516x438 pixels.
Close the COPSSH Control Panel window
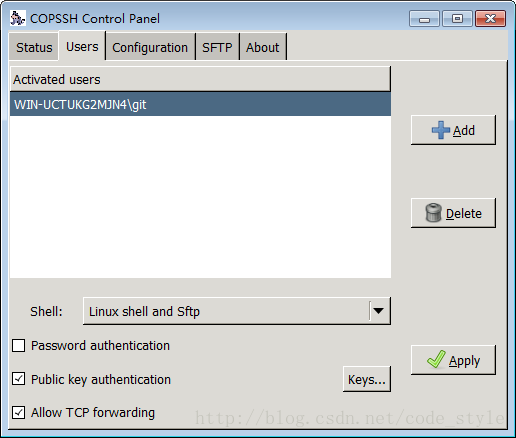tap(490, 18)
